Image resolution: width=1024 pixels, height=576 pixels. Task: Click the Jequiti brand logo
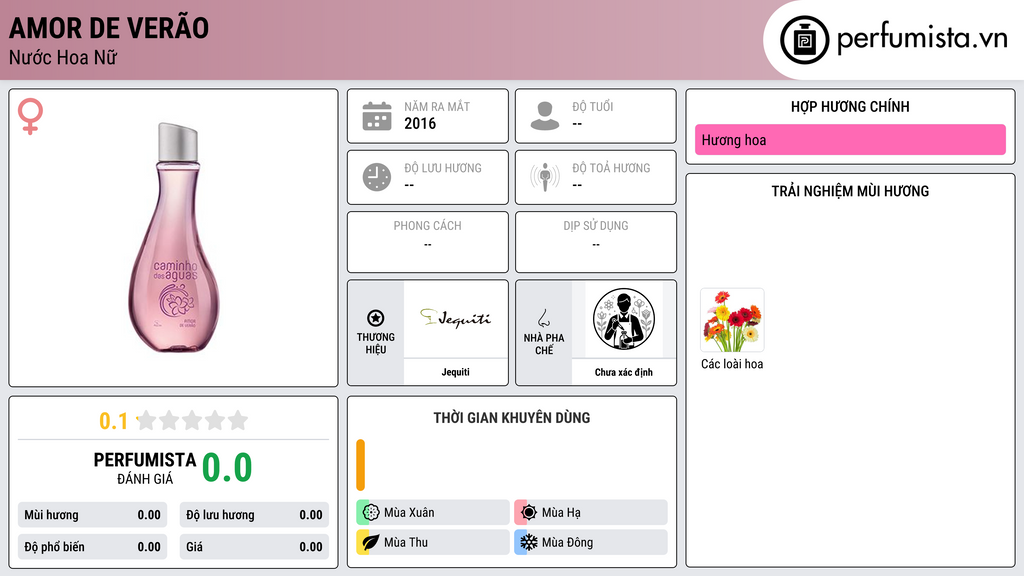pyautogui.click(x=455, y=319)
